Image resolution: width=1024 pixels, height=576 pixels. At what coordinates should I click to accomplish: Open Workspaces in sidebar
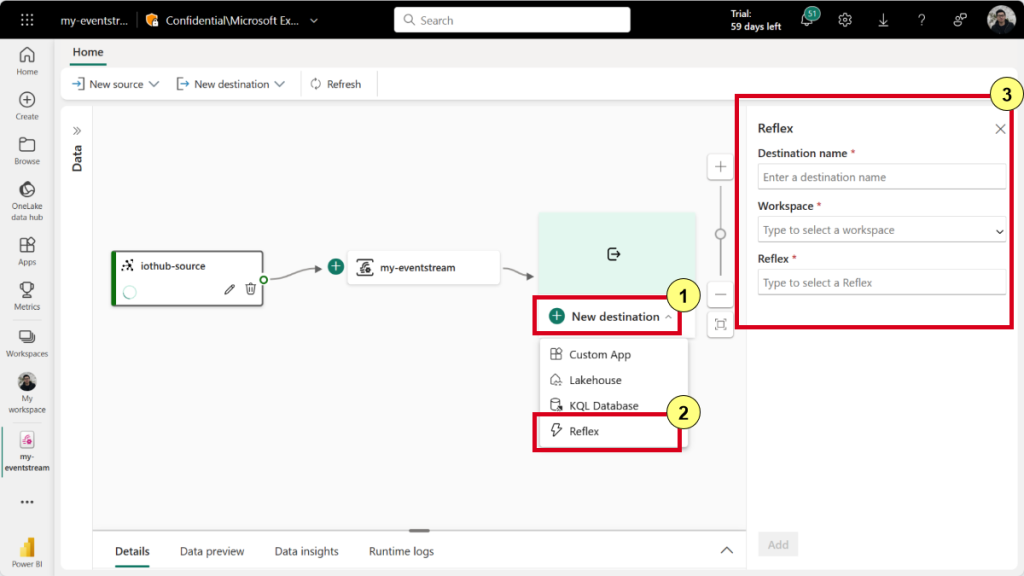pyautogui.click(x=27, y=343)
